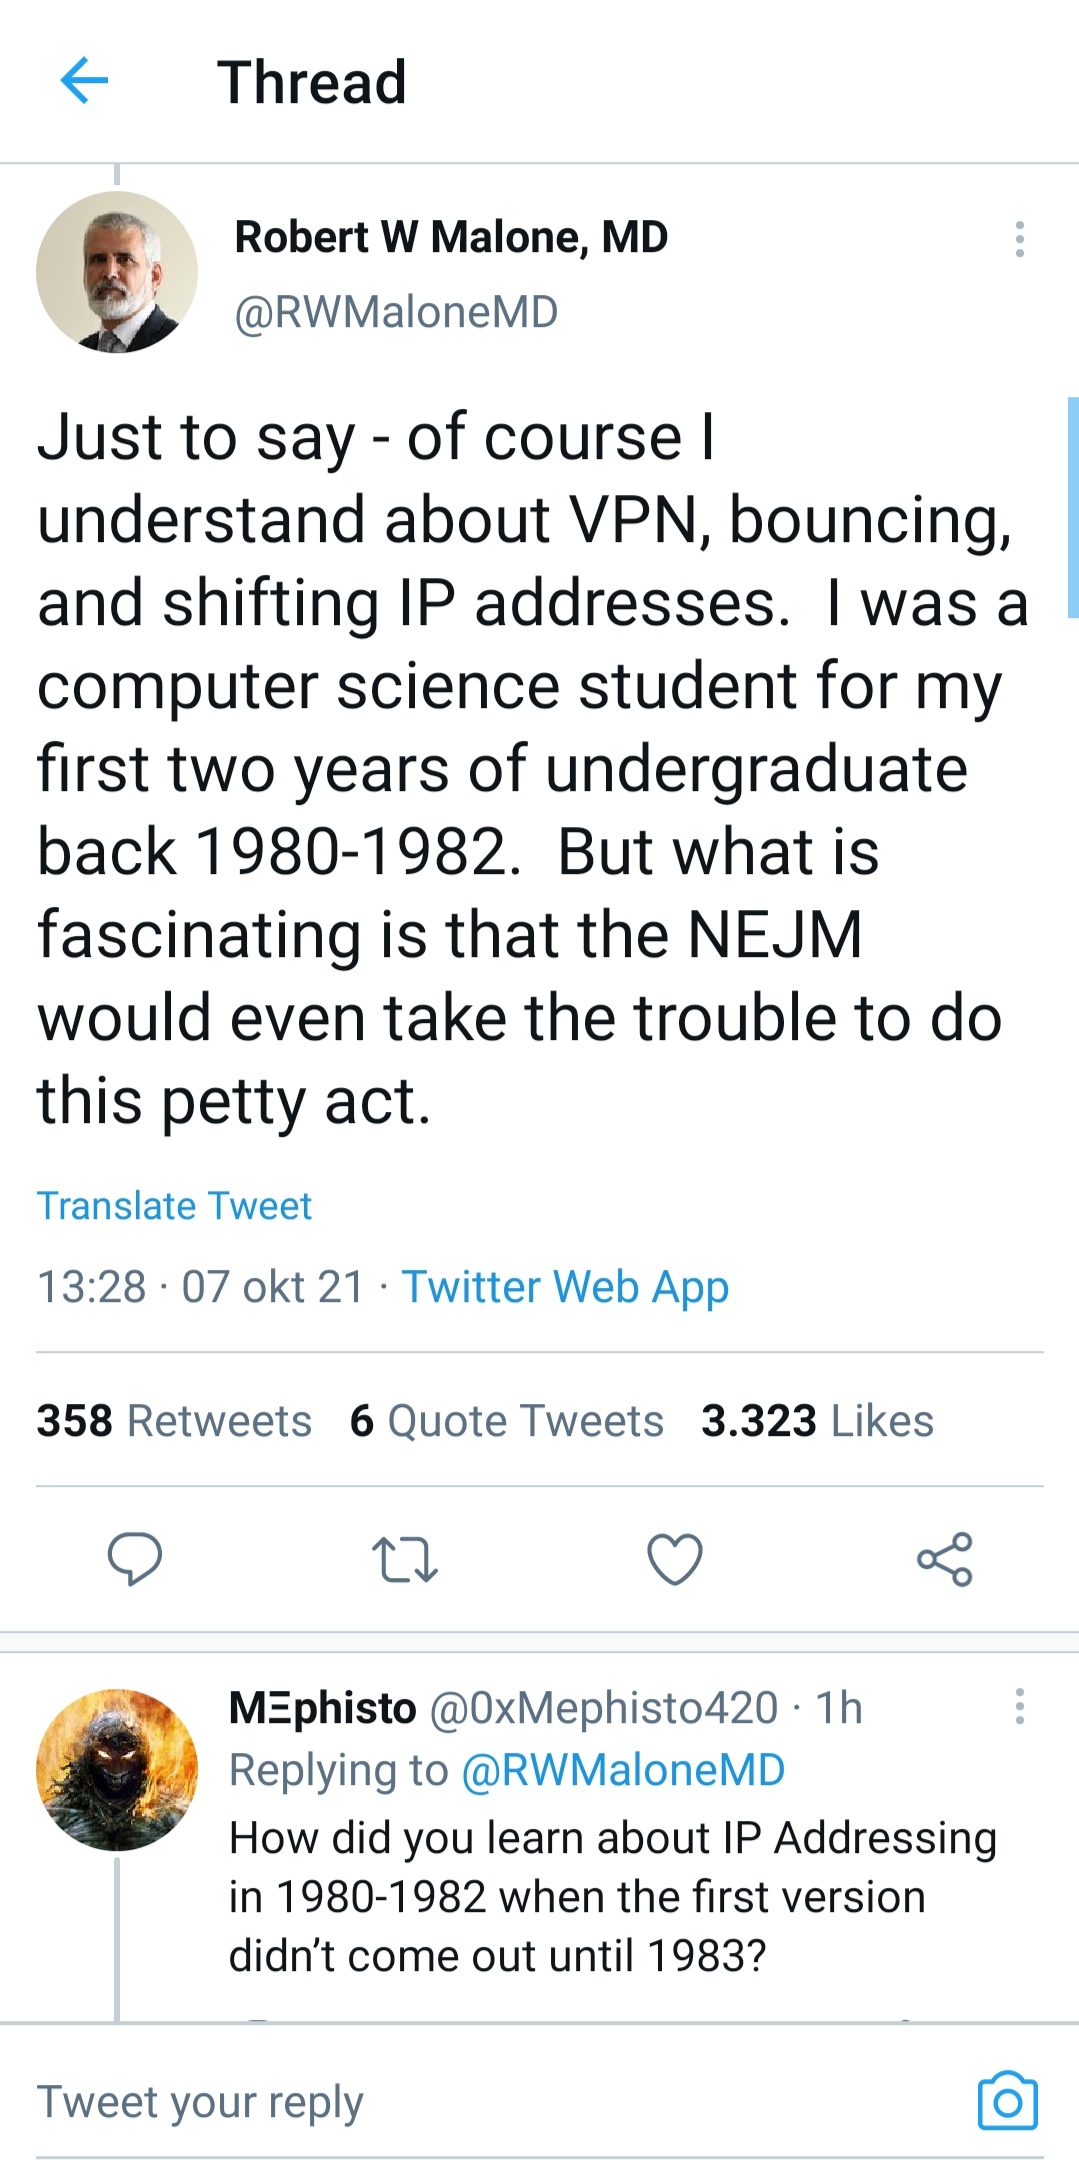The width and height of the screenshot is (1079, 2174).
Task: Like the tweet with the heart icon
Action: [x=675, y=1559]
